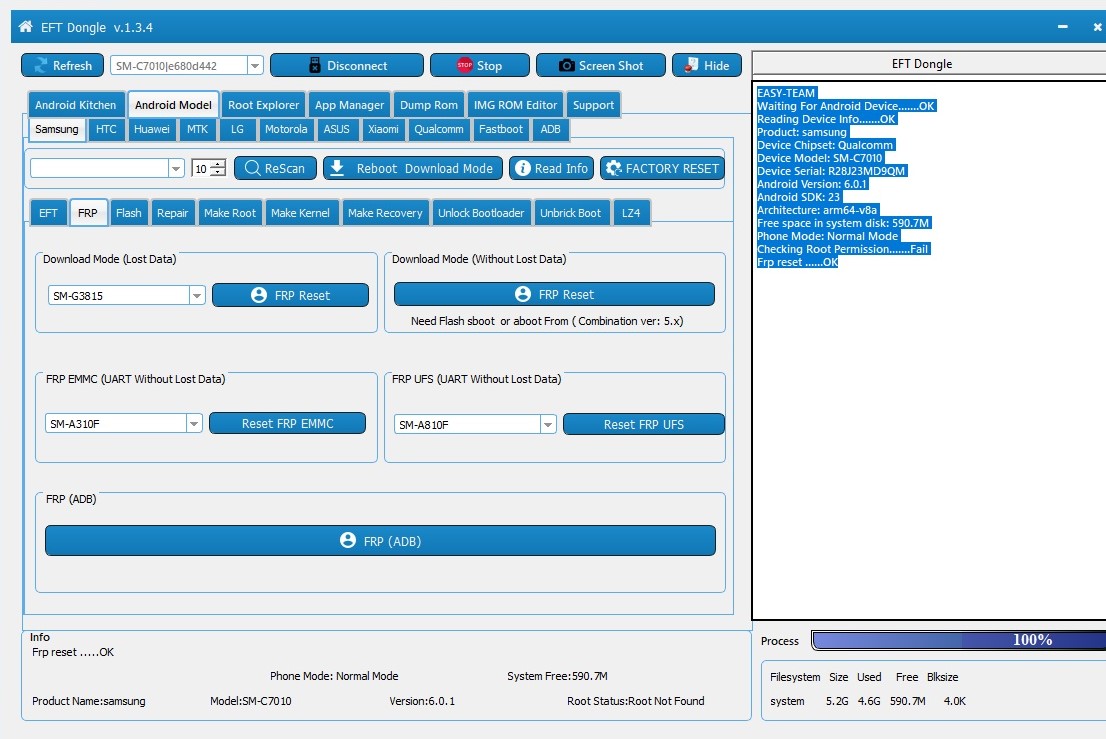Click the Read Info button
1106x739 pixels.
tap(552, 169)
